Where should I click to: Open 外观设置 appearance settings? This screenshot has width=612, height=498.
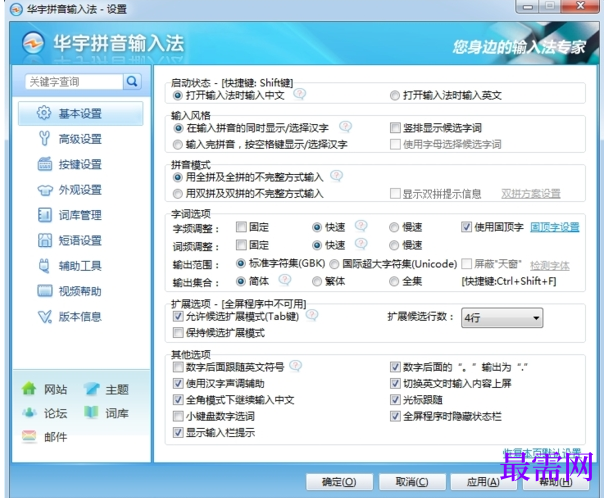pos(79,190)
